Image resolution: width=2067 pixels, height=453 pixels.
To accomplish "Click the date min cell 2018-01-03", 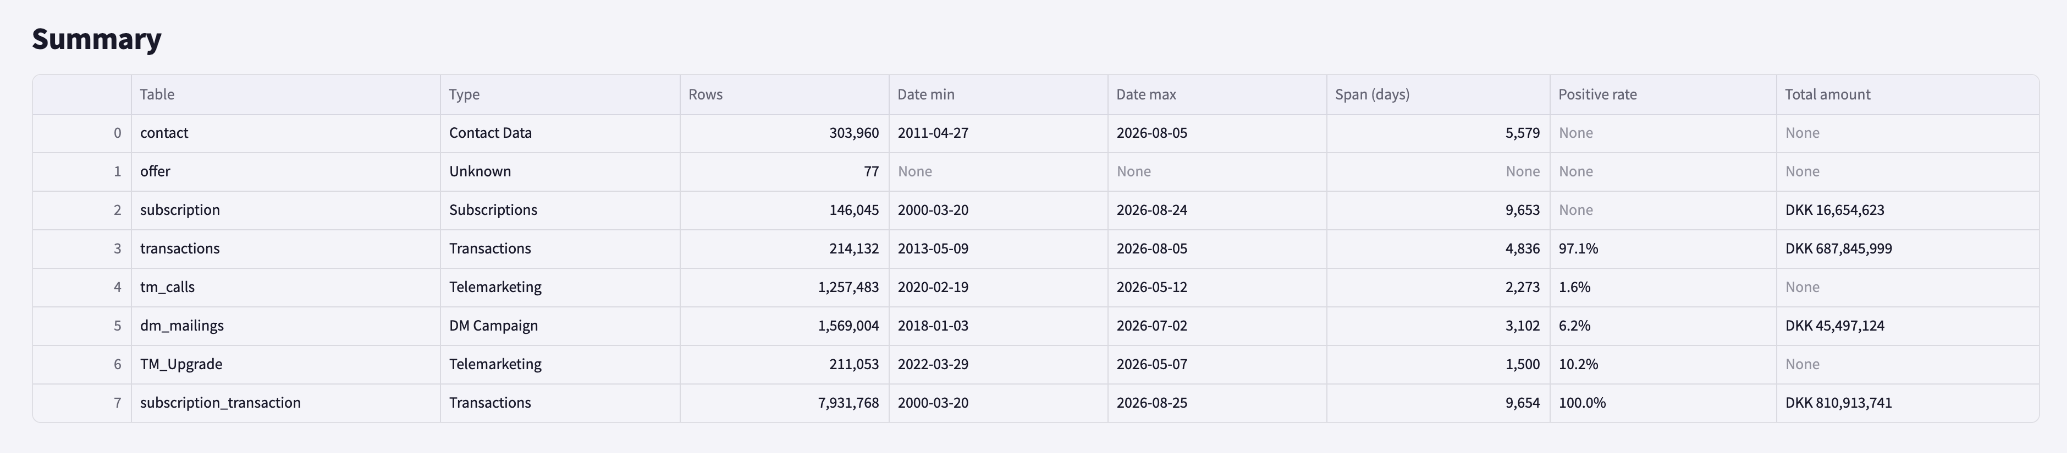I will (998, 325).
